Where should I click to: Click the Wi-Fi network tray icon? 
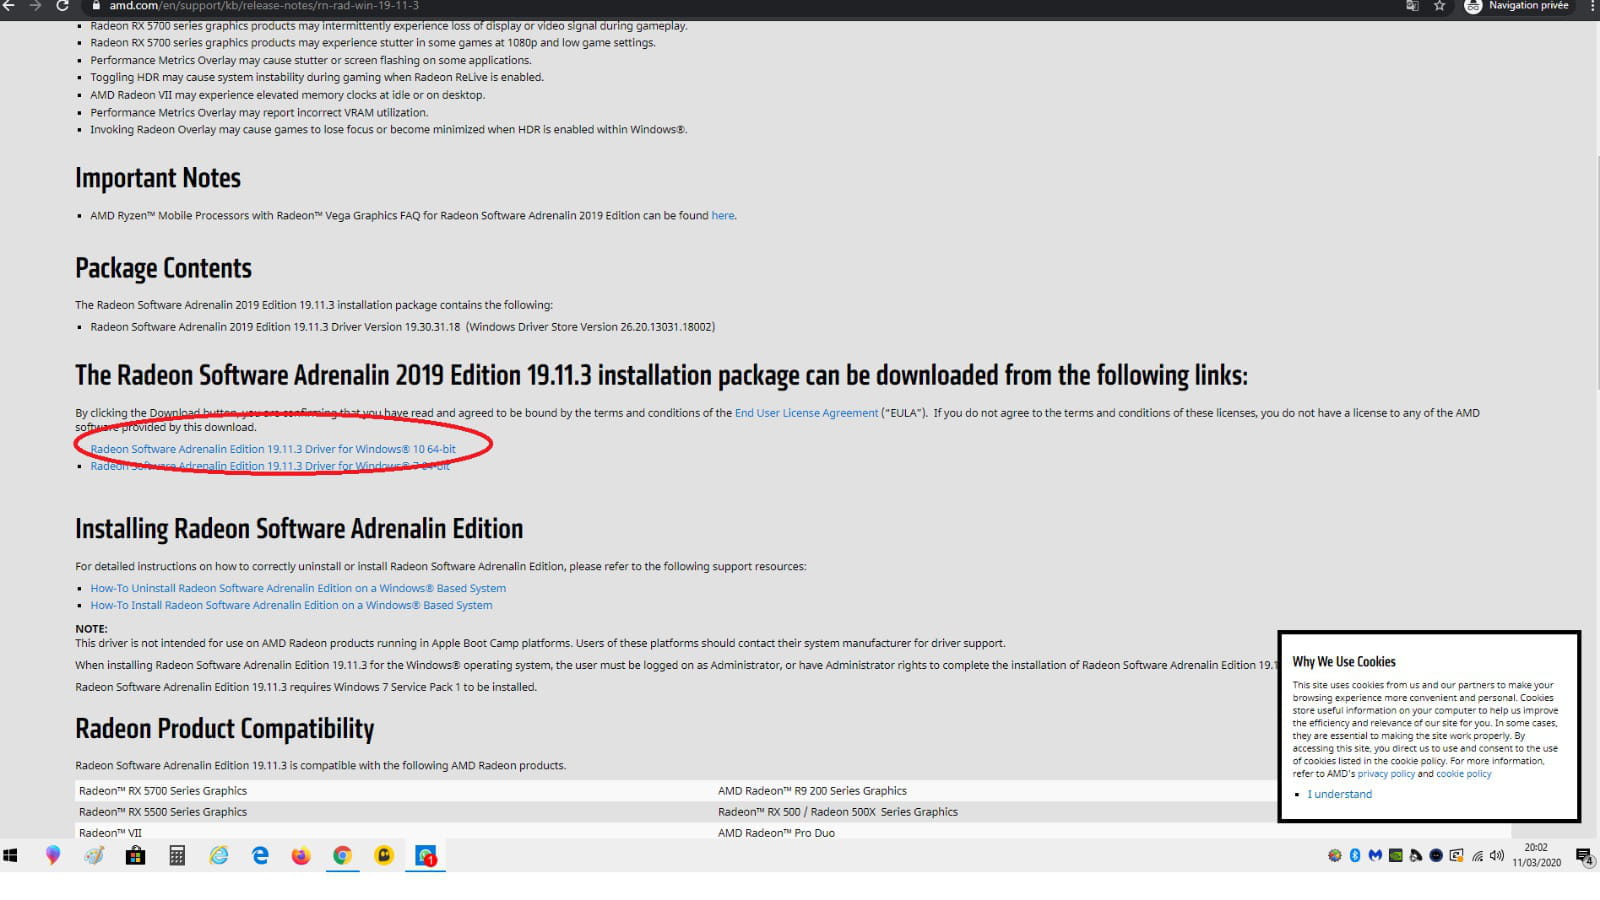pos(1477,856)
